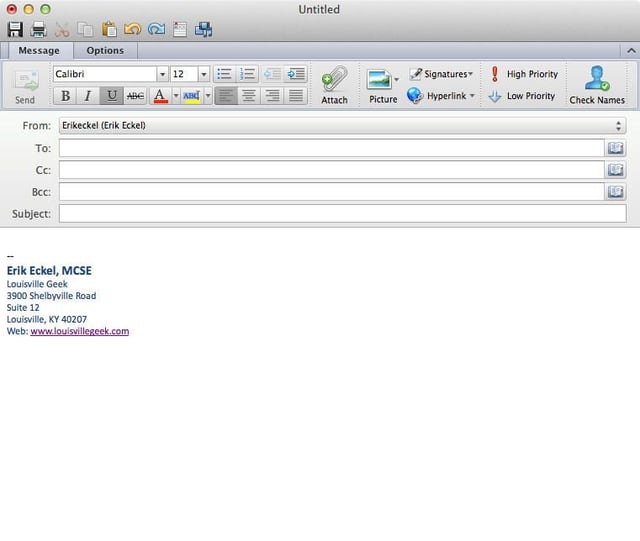The width and height of the screenshot is (640, 541).
Task: Open address book for Cc field
Action: [615, 170]
